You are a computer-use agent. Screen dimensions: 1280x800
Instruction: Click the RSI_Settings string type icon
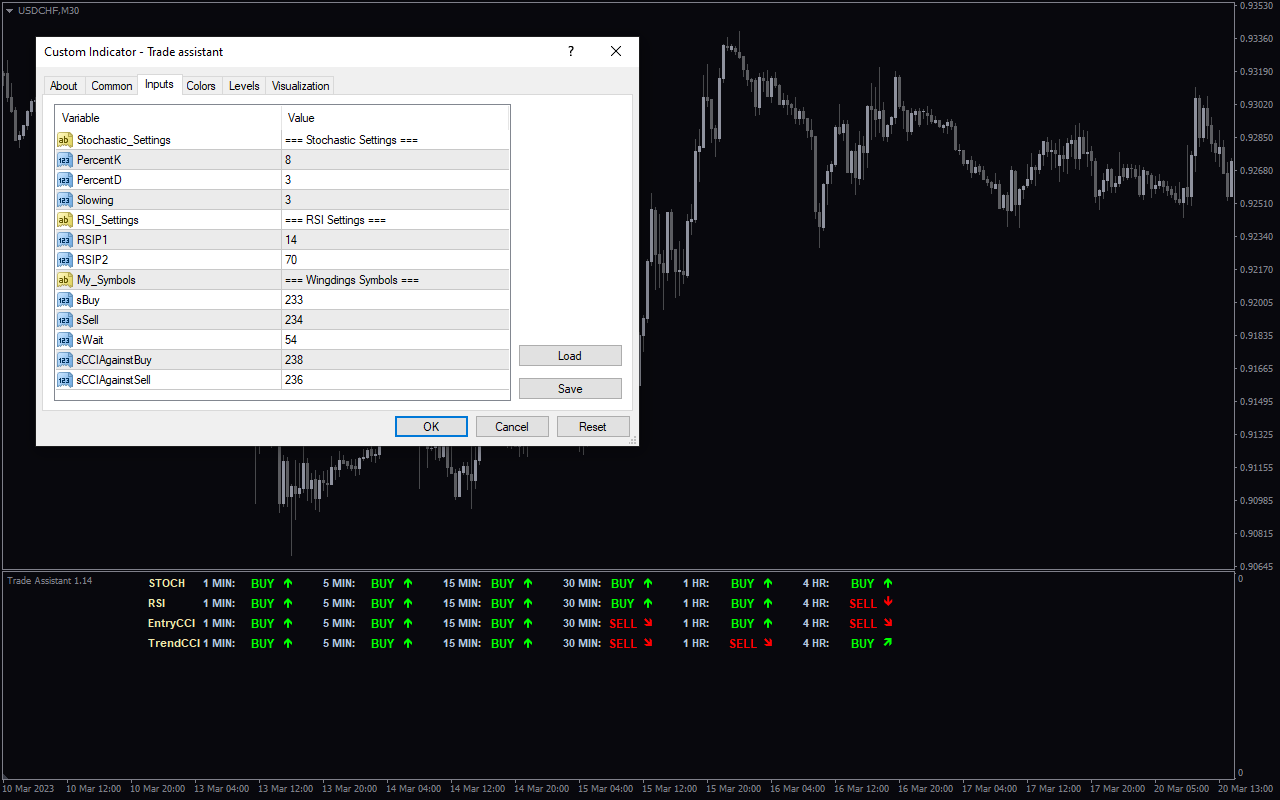coord(65,220)
